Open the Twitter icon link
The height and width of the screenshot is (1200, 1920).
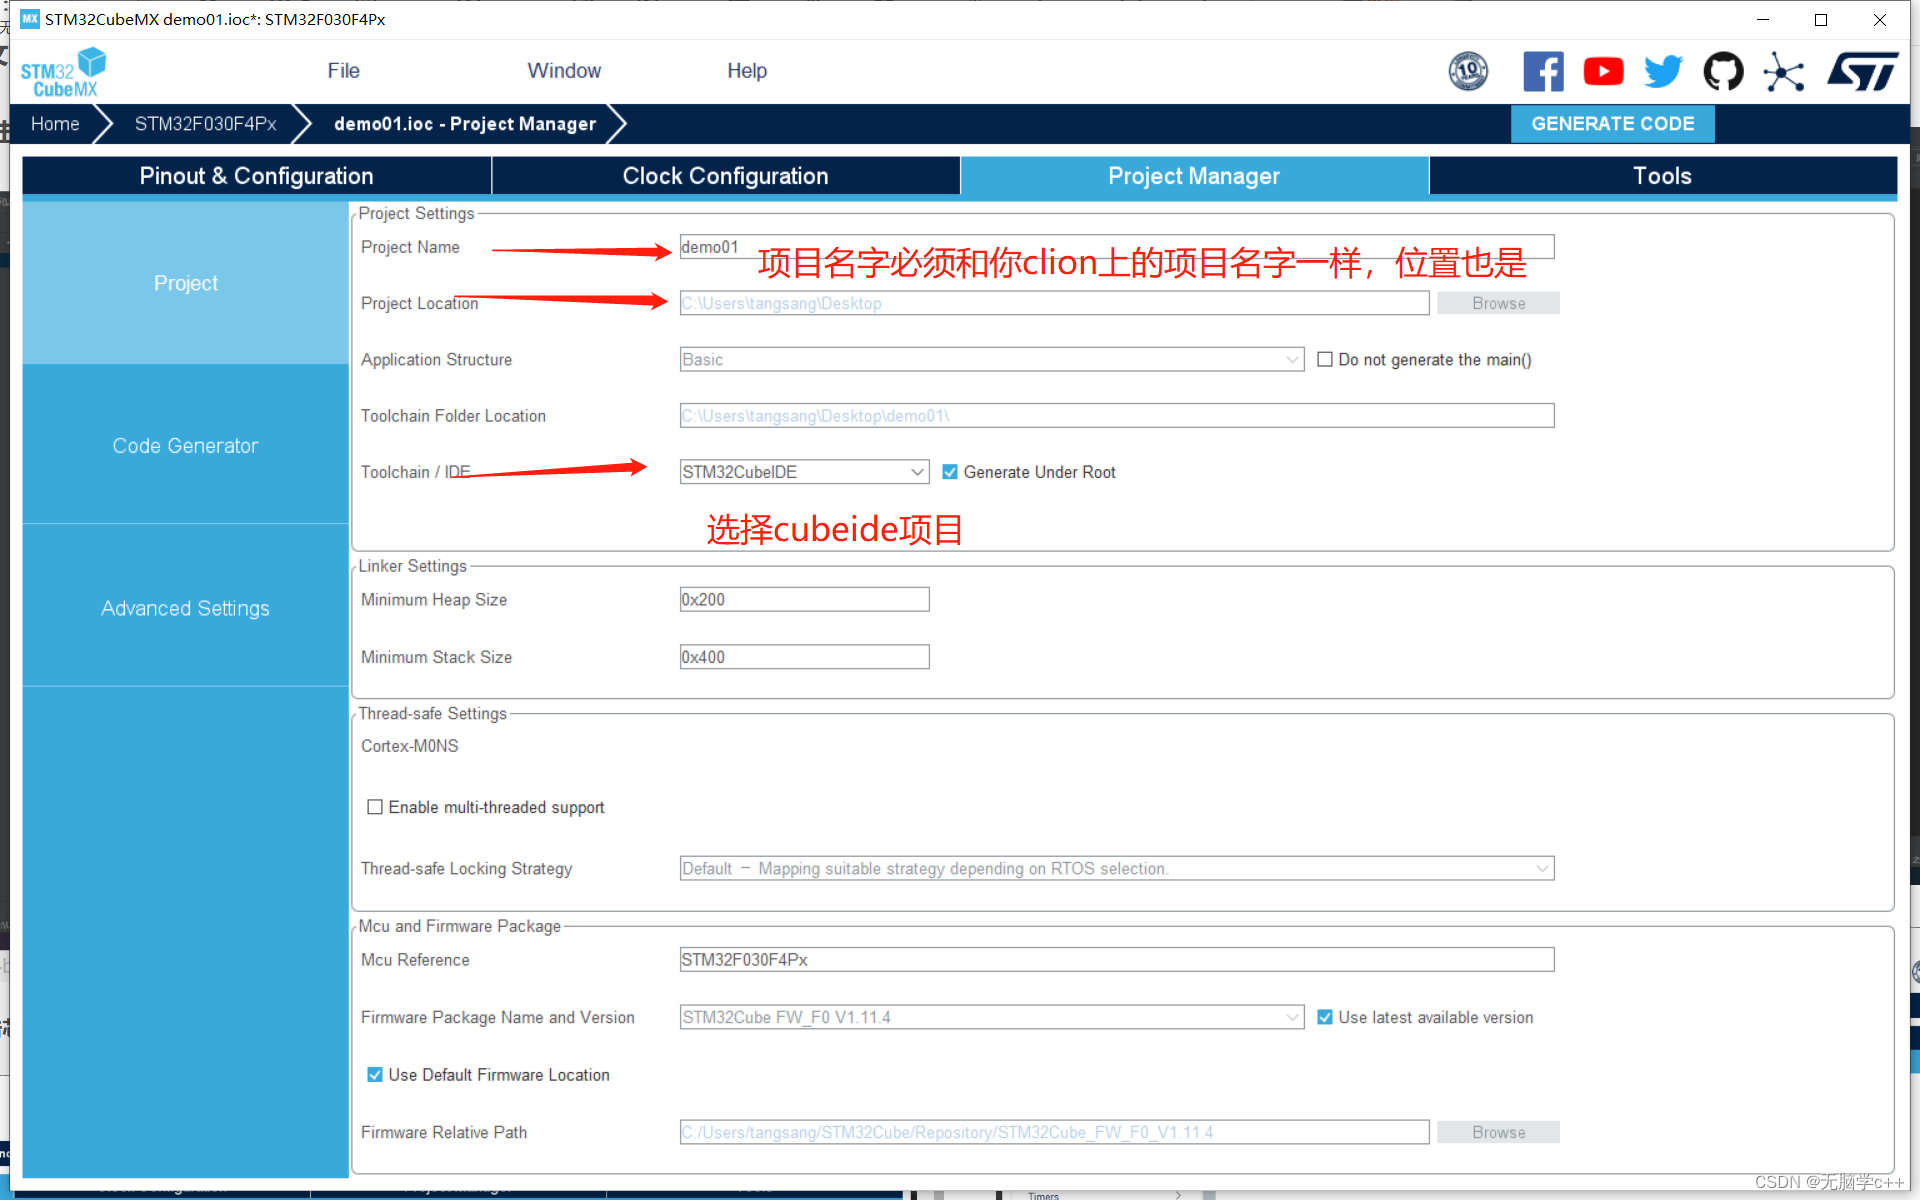tap(1663, 71)
